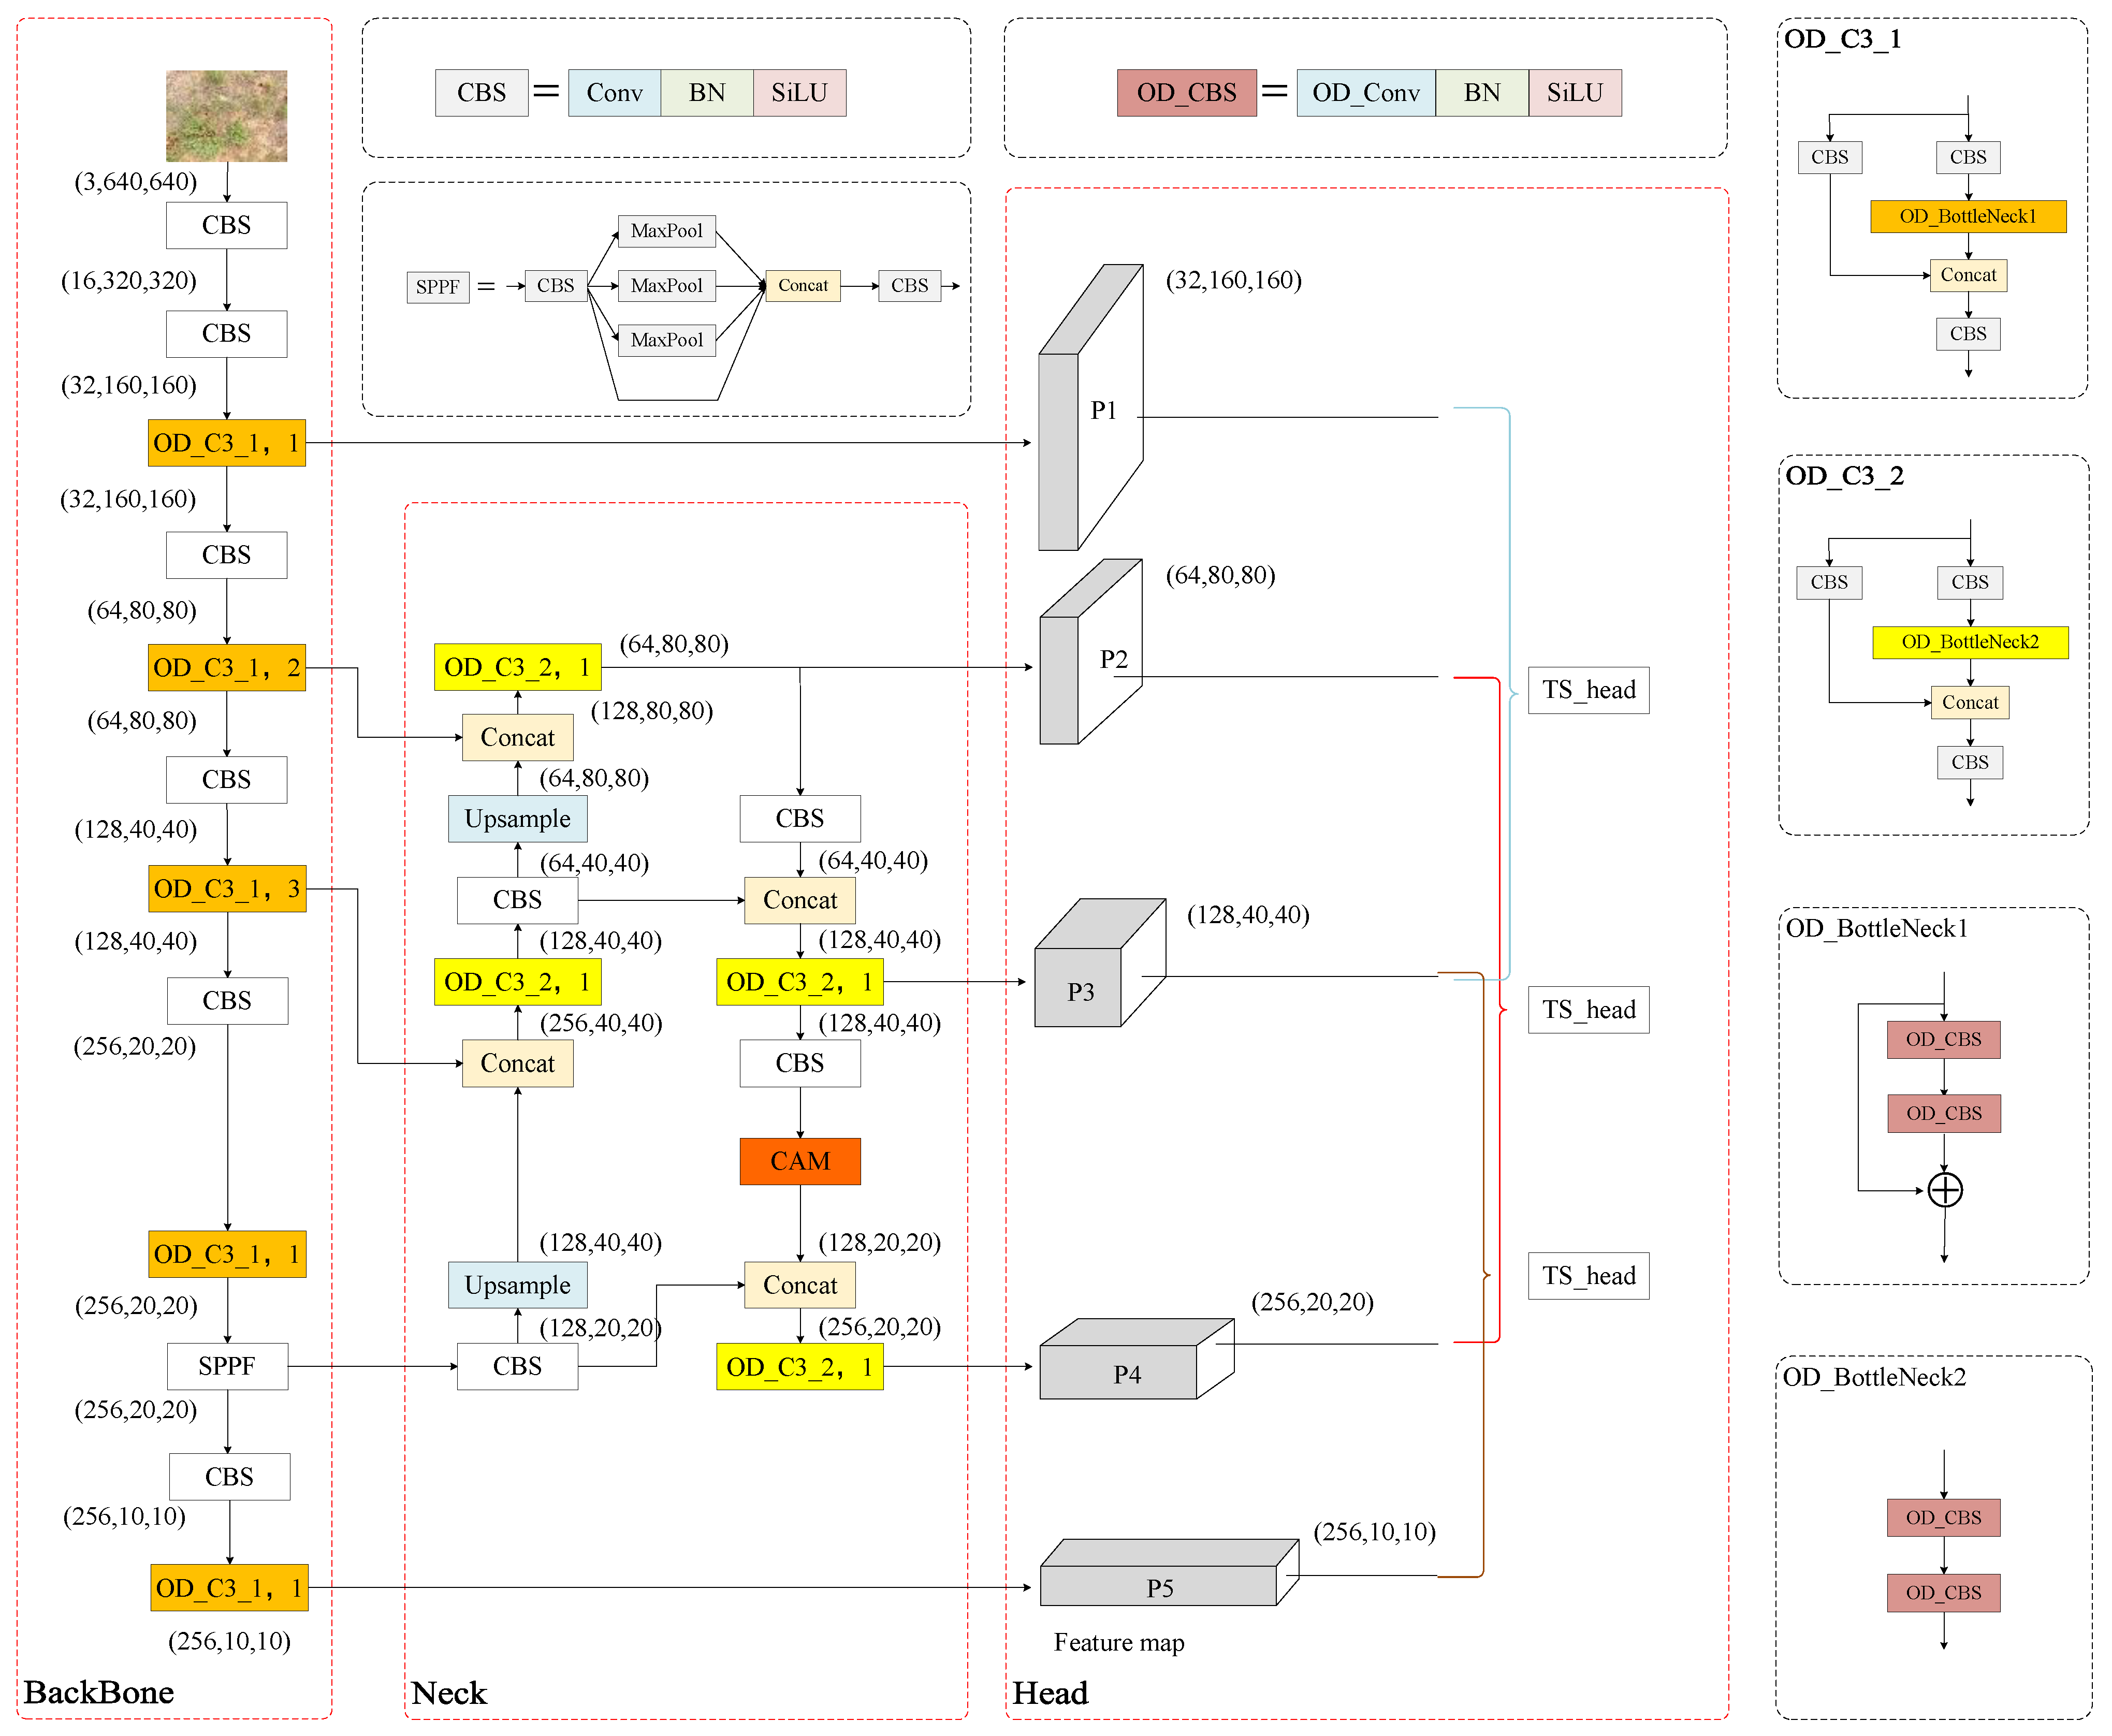Click the middle MaxPool box
The height and width of the screenshot is (1736, 2112).
666,286
